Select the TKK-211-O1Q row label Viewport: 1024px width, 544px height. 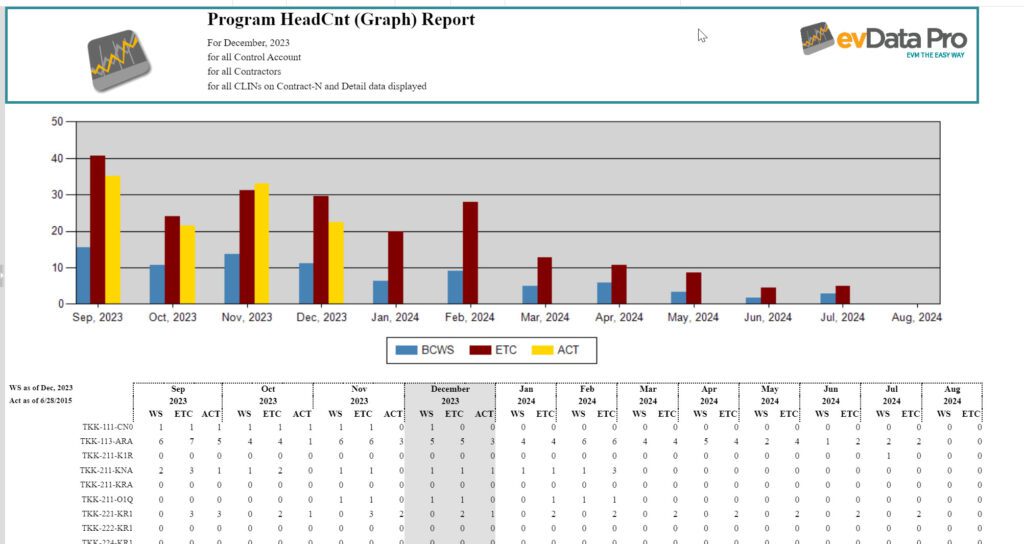coord(106,500)
